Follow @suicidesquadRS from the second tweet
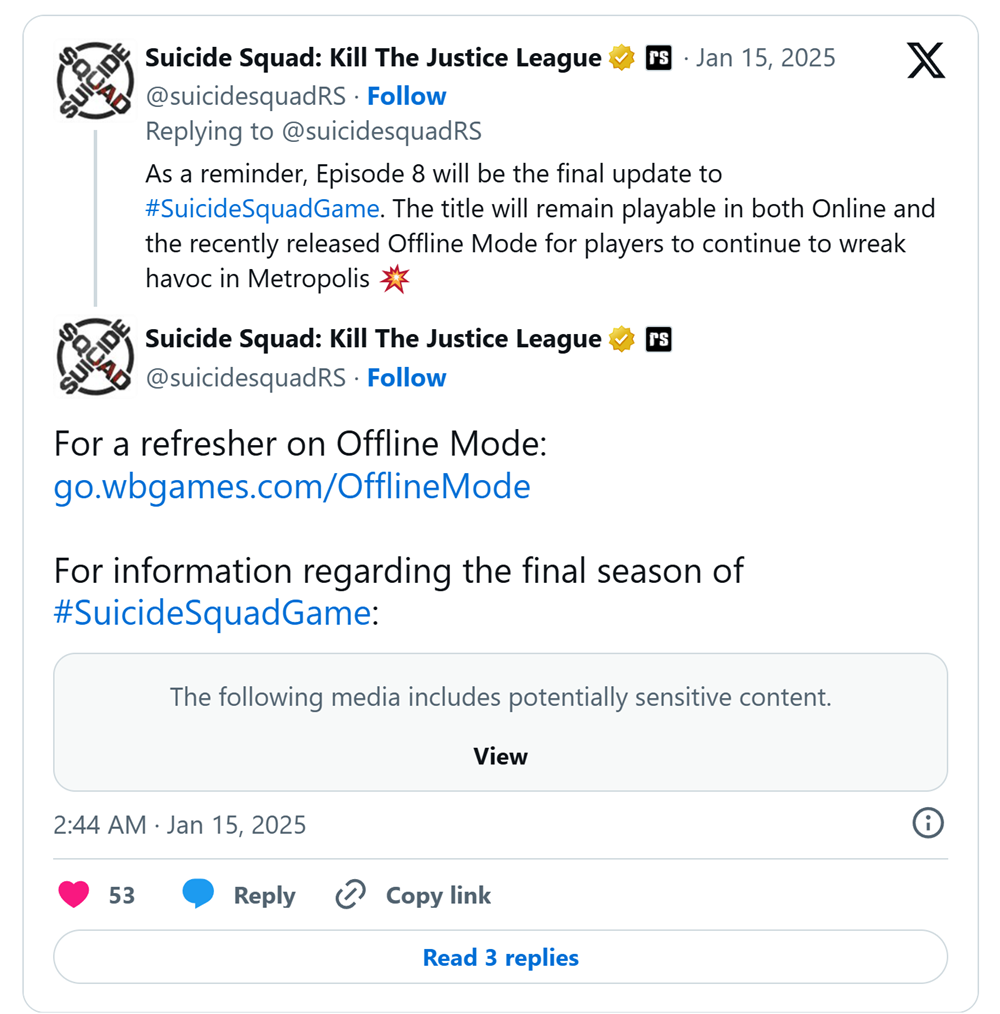 point(406,378)
